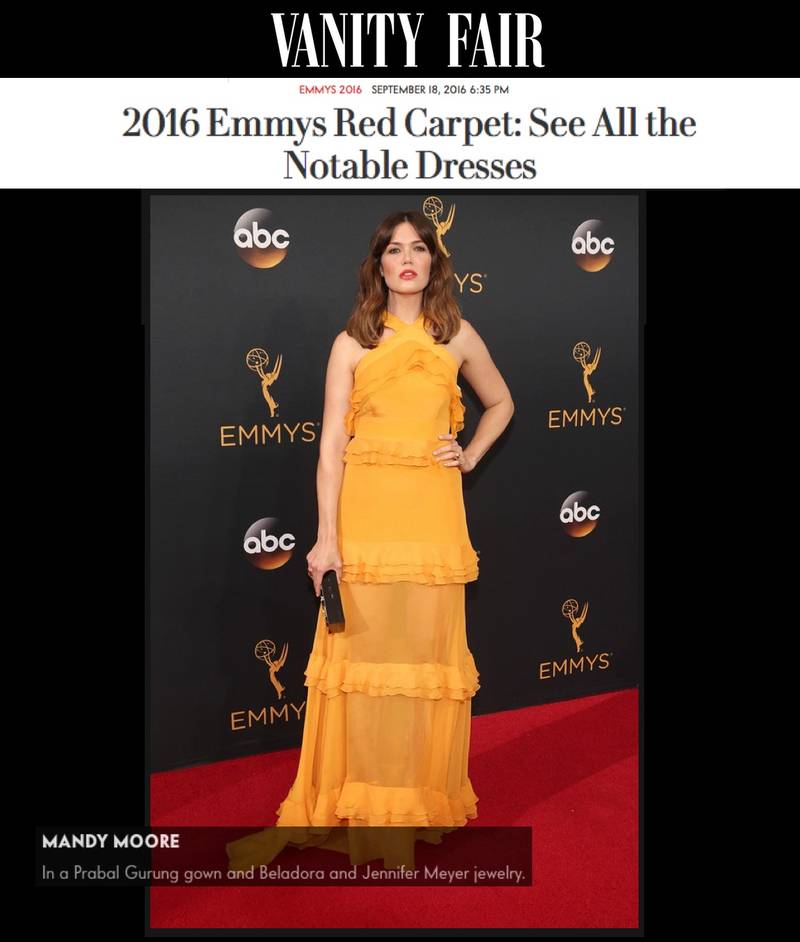
Task: Click the abc logo below right EMMYS text
Action: [x=580, y=513]
